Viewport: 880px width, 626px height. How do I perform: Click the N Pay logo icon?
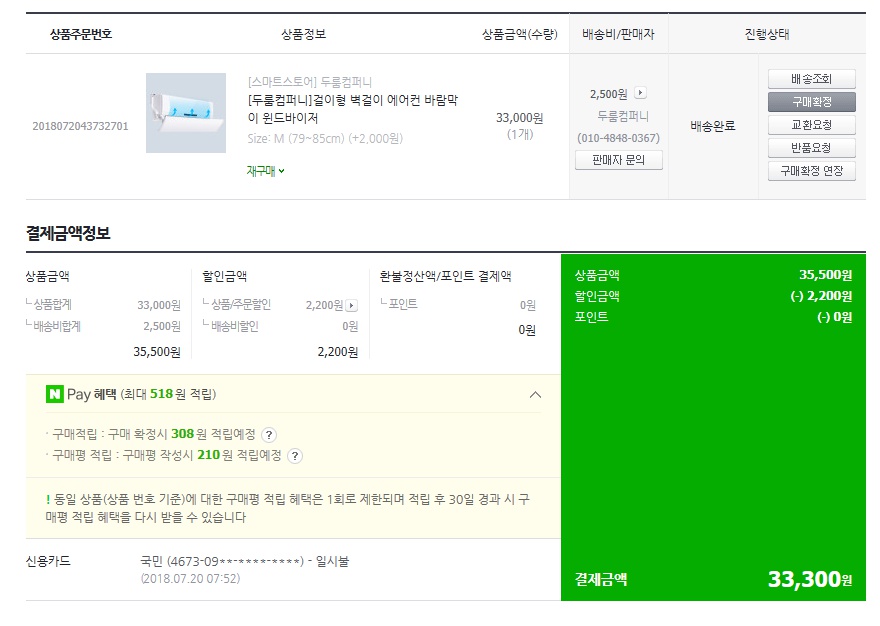[54, 394]
